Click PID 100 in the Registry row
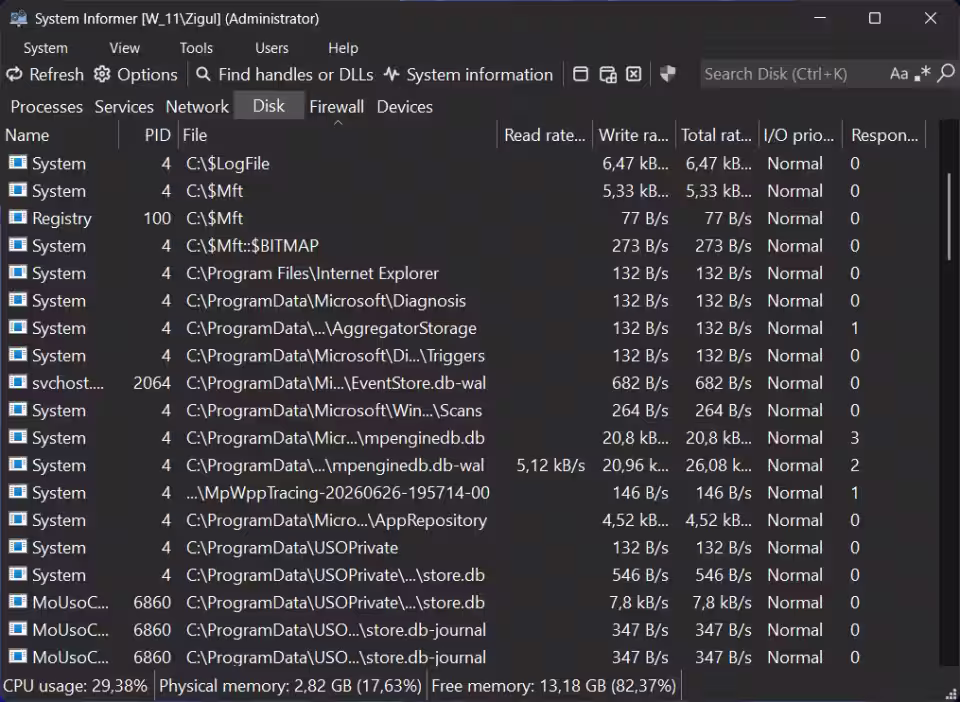Viewport: 960px width, 702px height. pyautogui.click(x=157, y=218)
